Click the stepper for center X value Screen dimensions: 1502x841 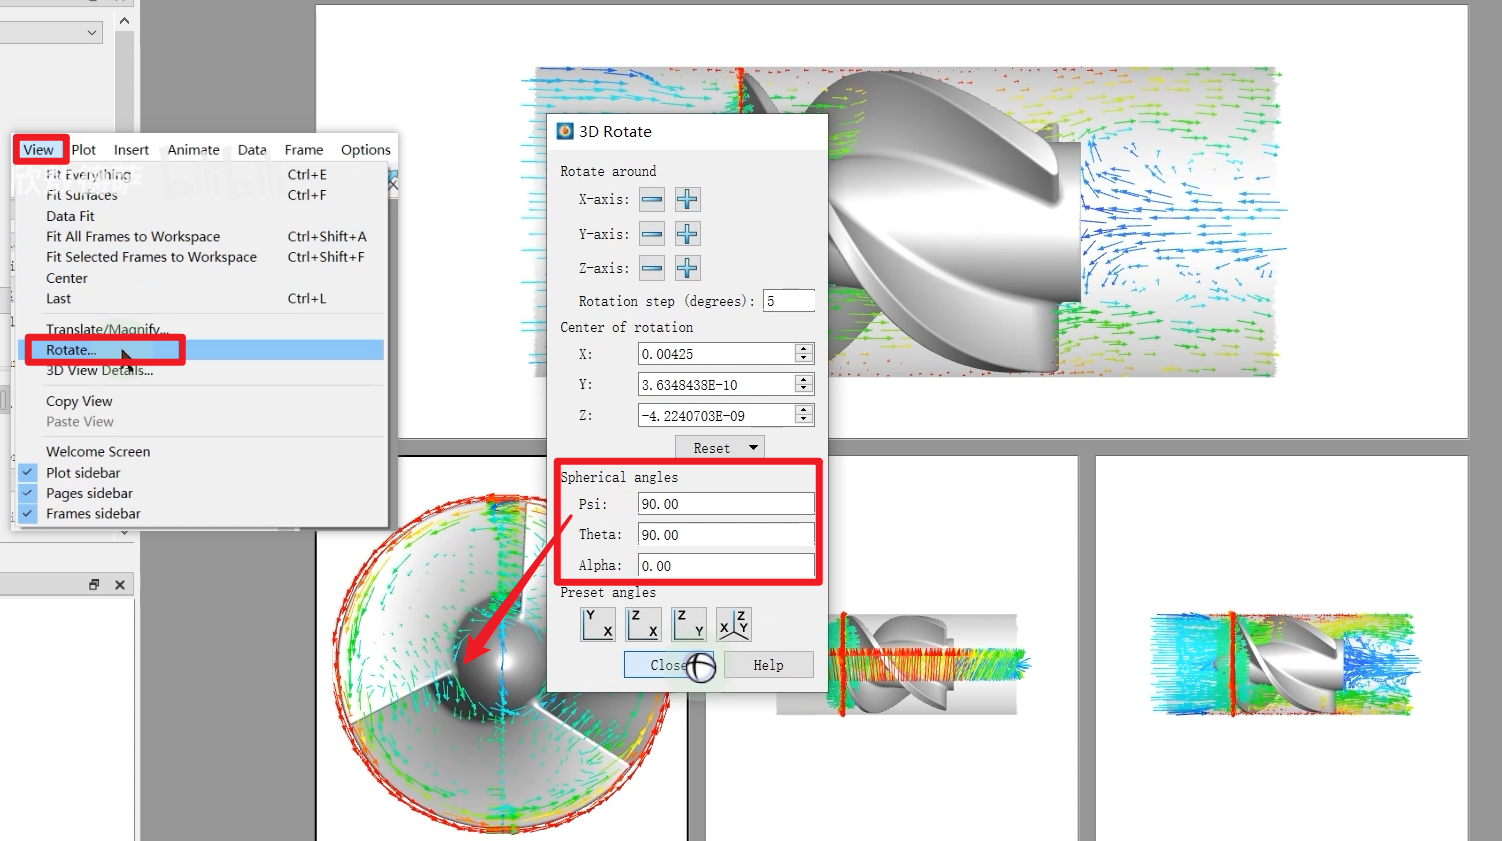(803, 354)
